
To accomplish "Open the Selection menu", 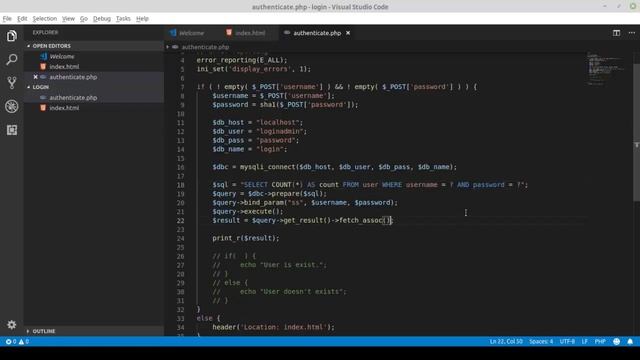I will click(x=44, y=18).
